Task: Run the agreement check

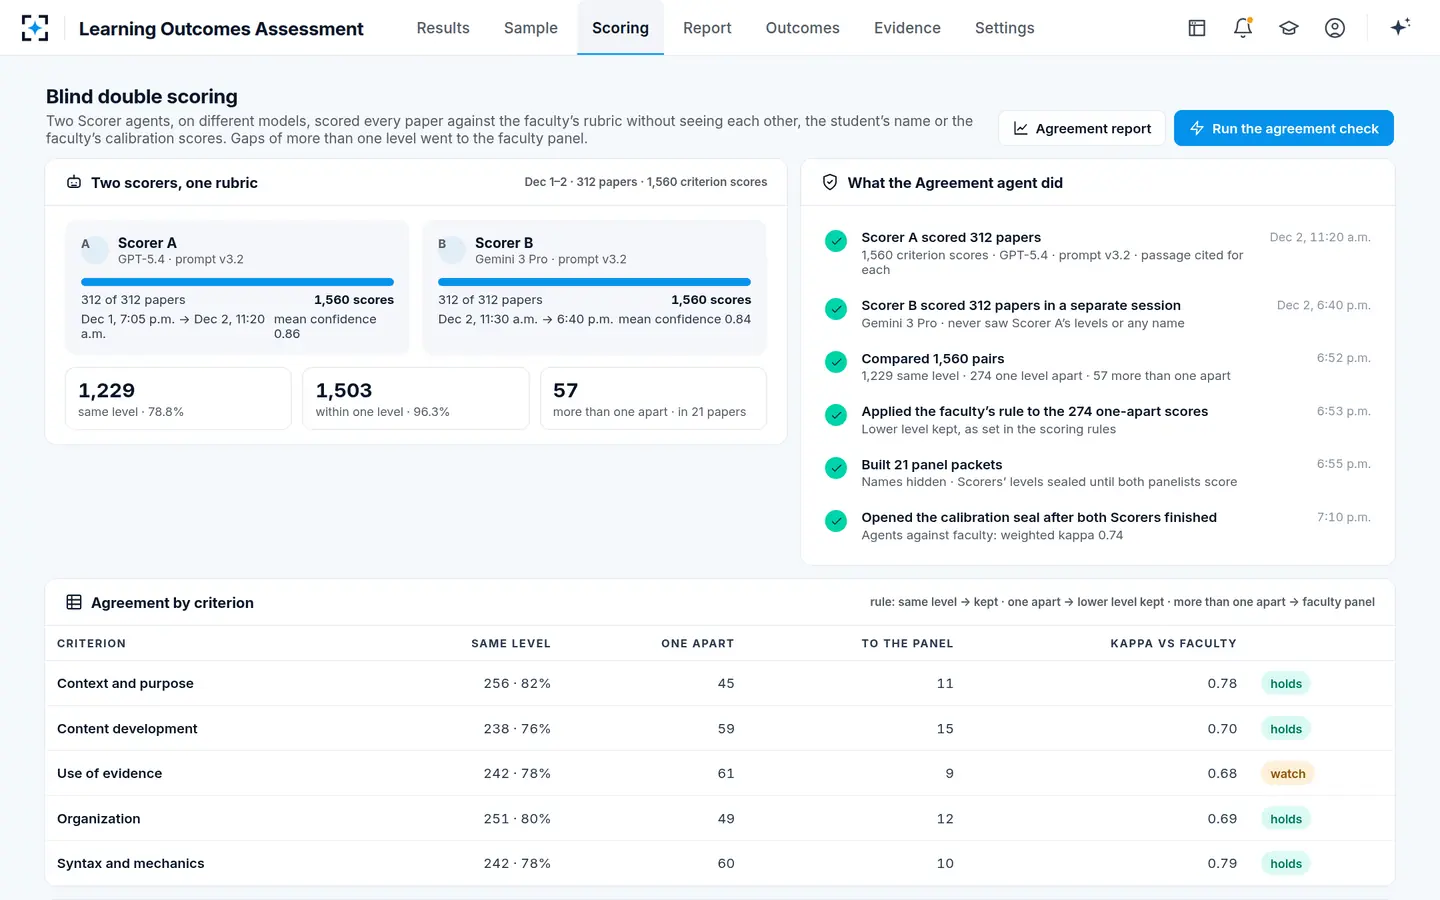Action: pos(1284,128)
